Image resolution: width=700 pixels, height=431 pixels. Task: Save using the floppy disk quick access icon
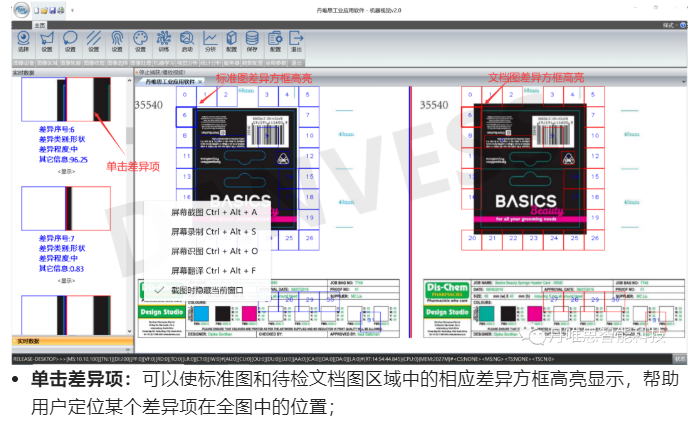pos(52,10)
